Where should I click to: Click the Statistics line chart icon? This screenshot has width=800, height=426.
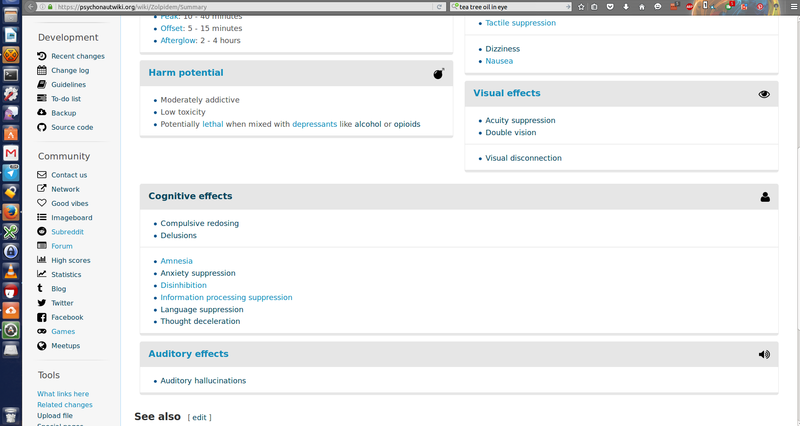tap(42, 274)
